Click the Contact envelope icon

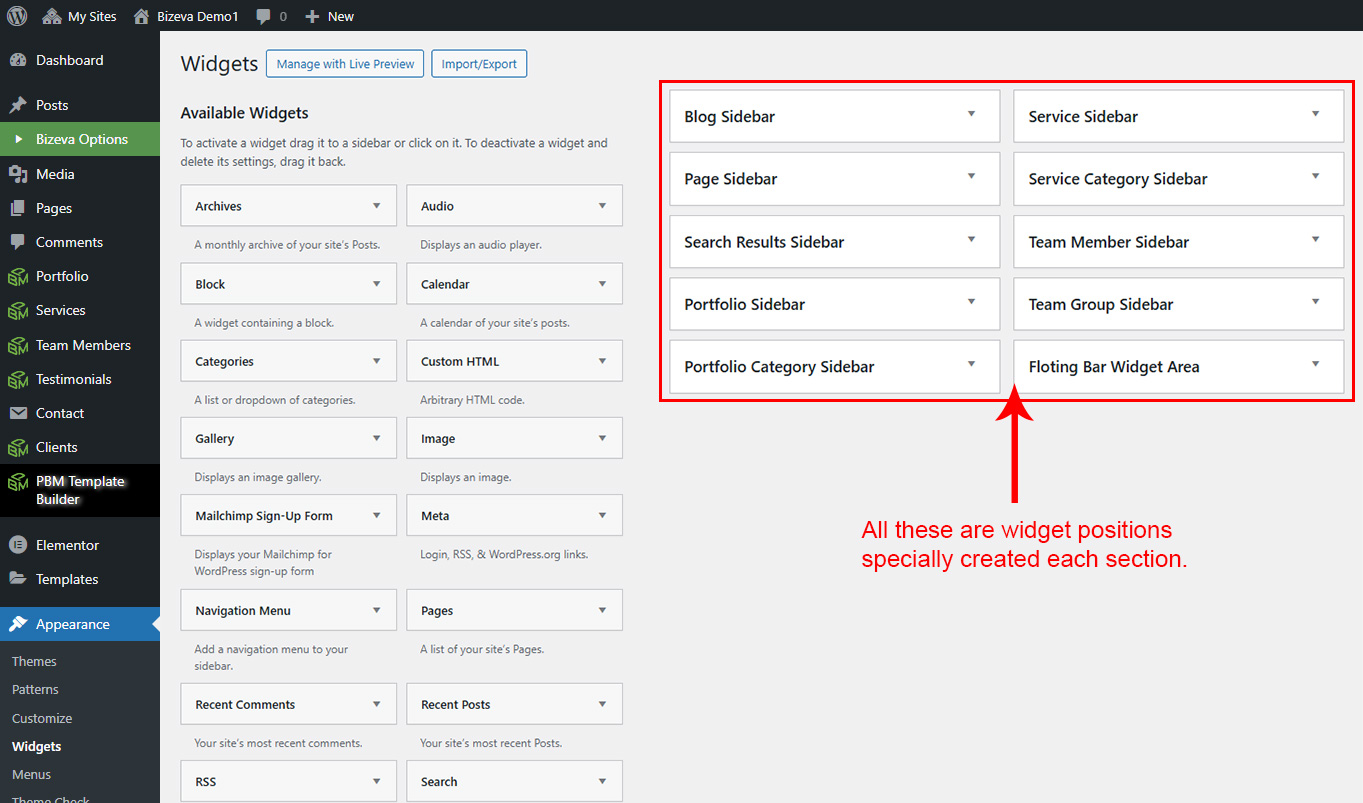pyautogui.click(x=18, y=413)
